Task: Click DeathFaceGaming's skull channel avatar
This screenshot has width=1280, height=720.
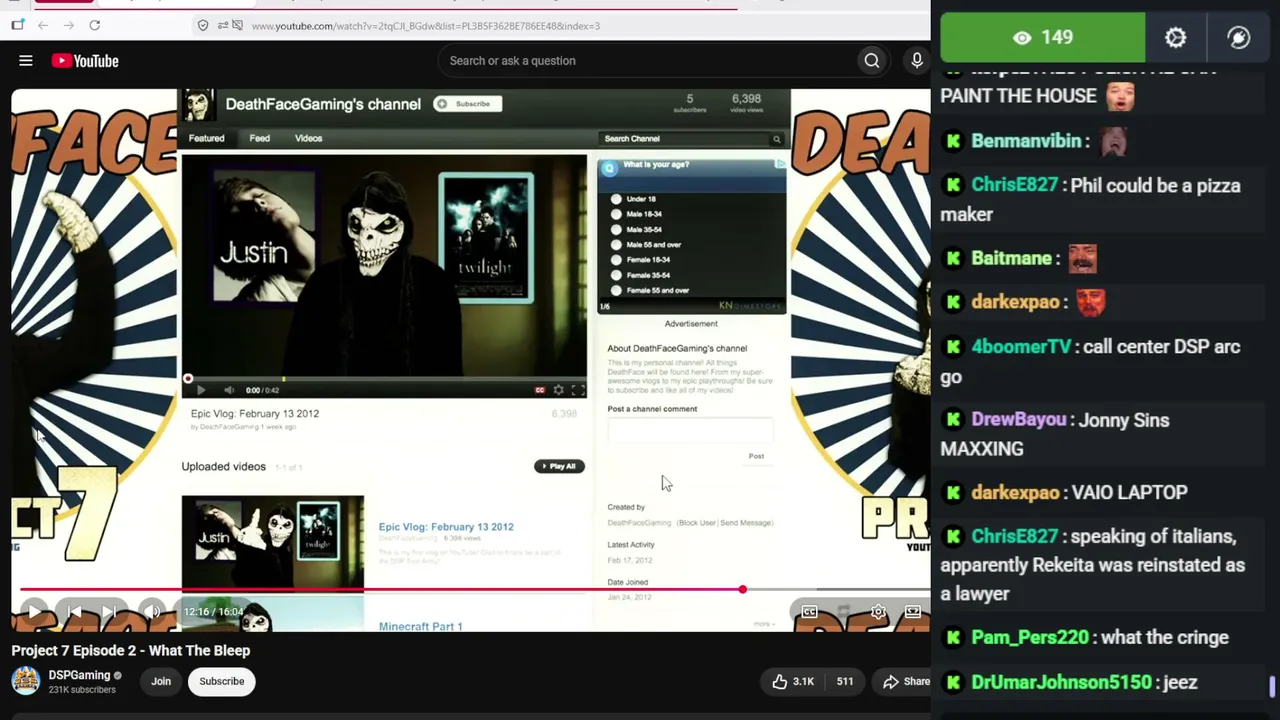Action: coord(198,105)
